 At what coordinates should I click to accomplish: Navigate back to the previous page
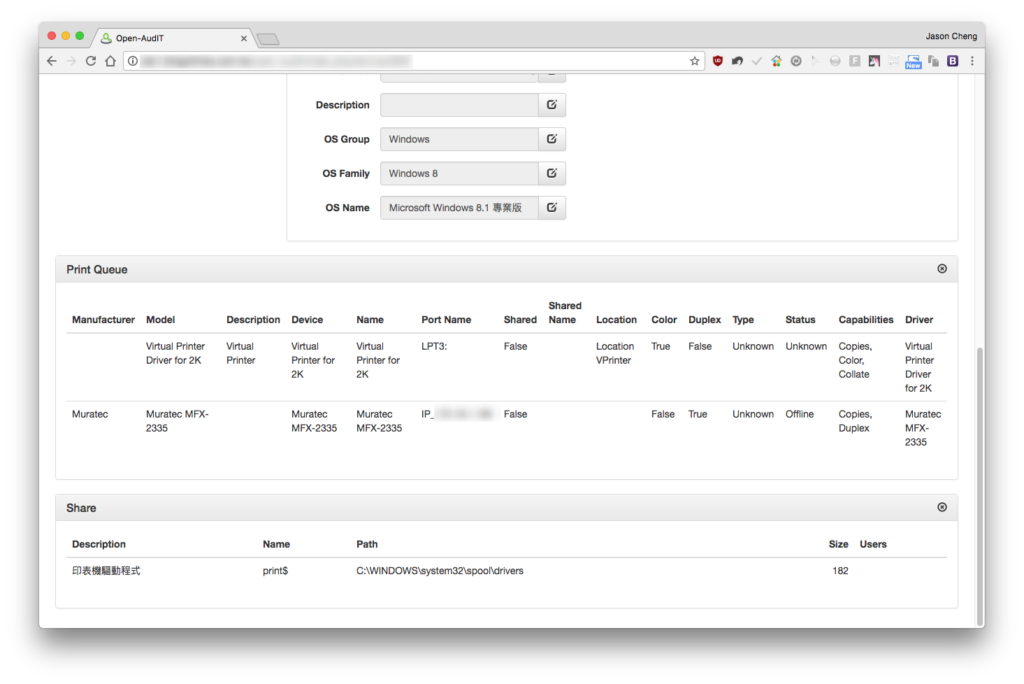52,61
